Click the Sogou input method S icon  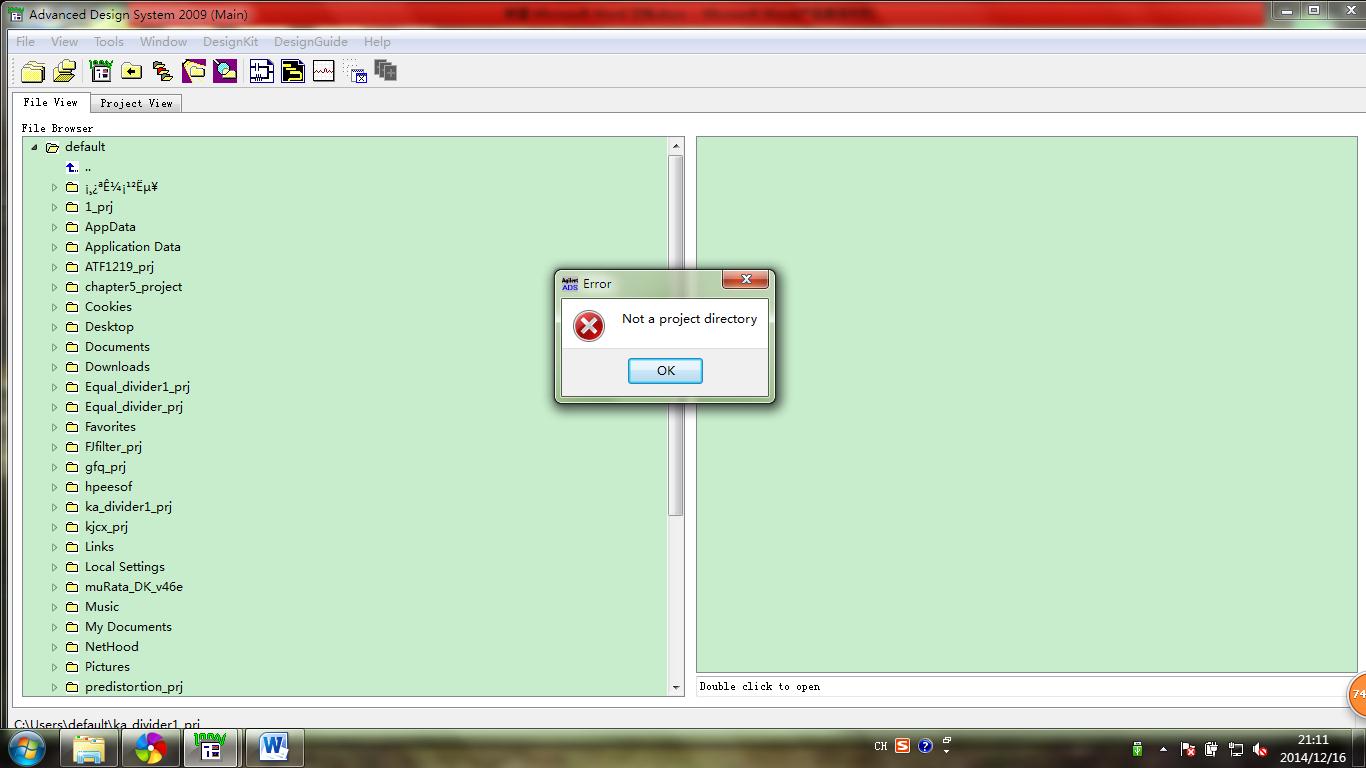[902, 746]
